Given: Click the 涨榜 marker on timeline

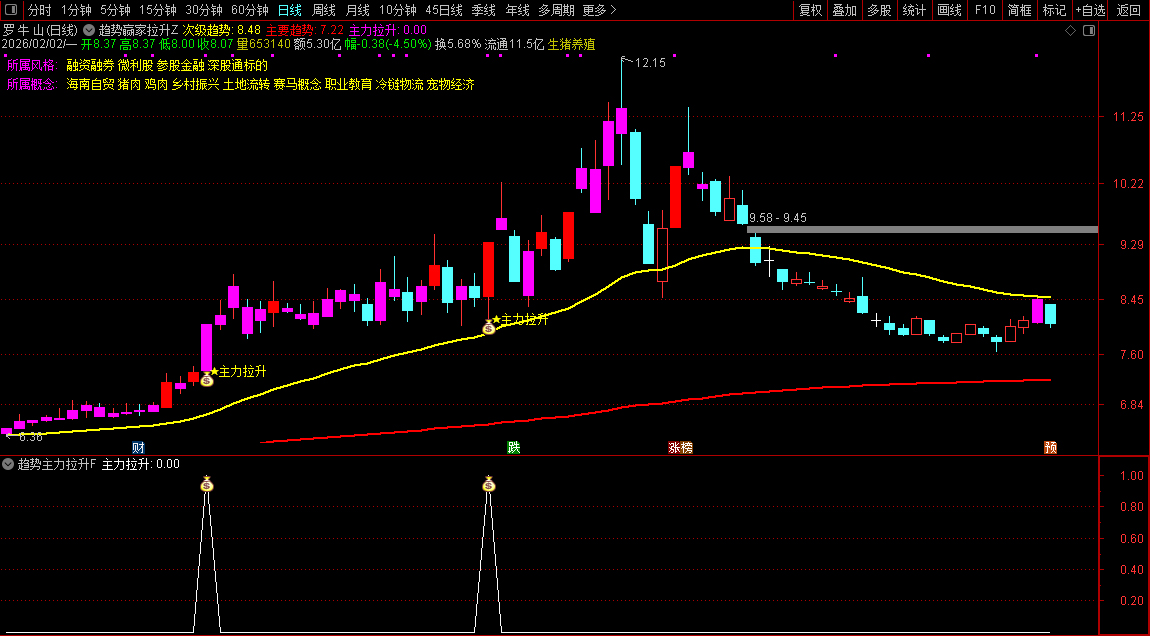Looking at the screenshot, I should (x=681, y=447).
